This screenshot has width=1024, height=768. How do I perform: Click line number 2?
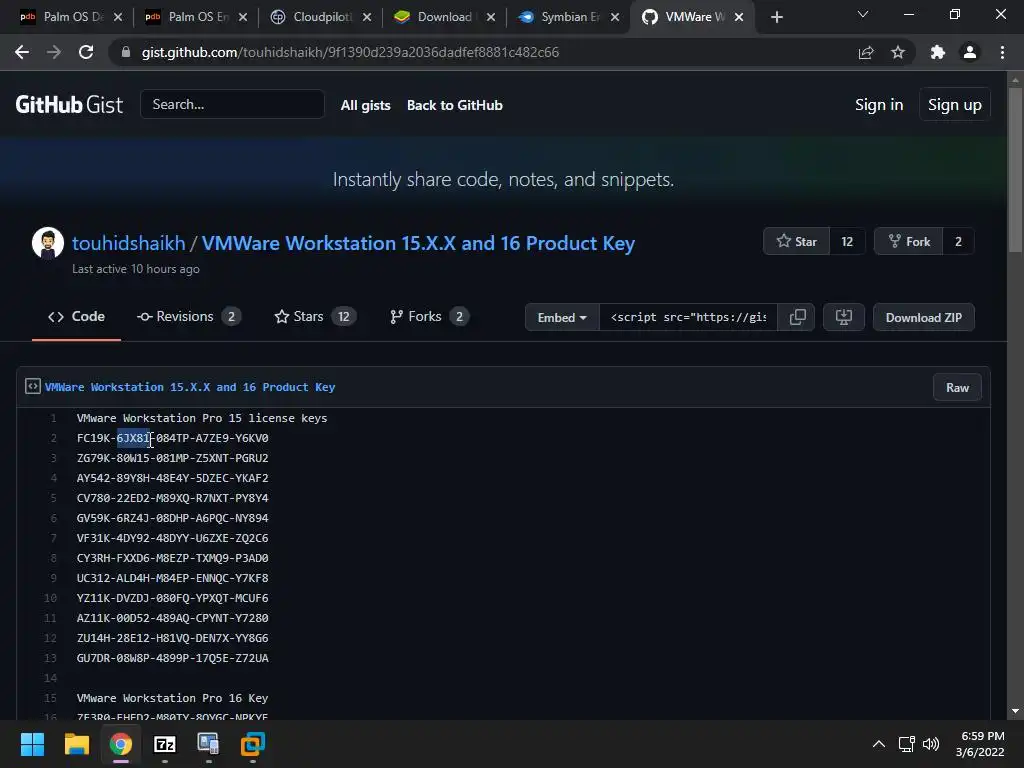point(54,438)
